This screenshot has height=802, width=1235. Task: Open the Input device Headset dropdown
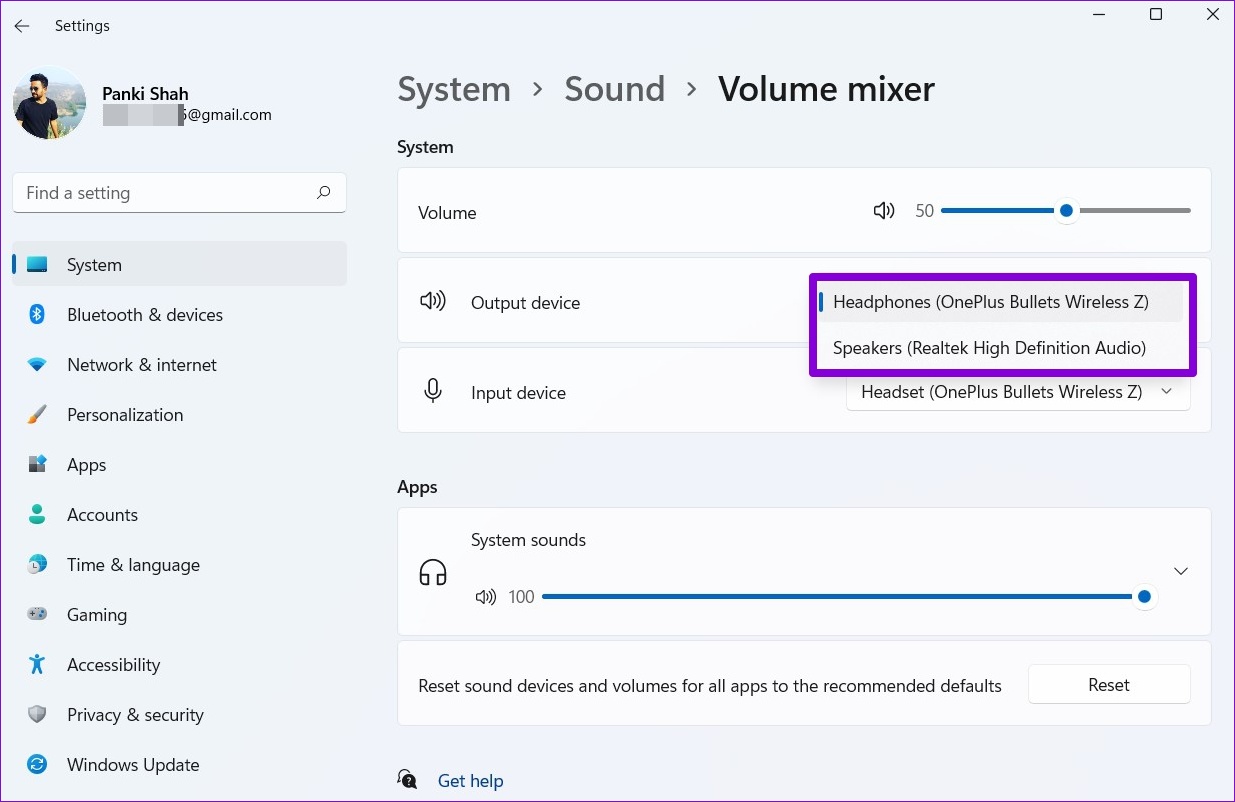click(1018, 392)
